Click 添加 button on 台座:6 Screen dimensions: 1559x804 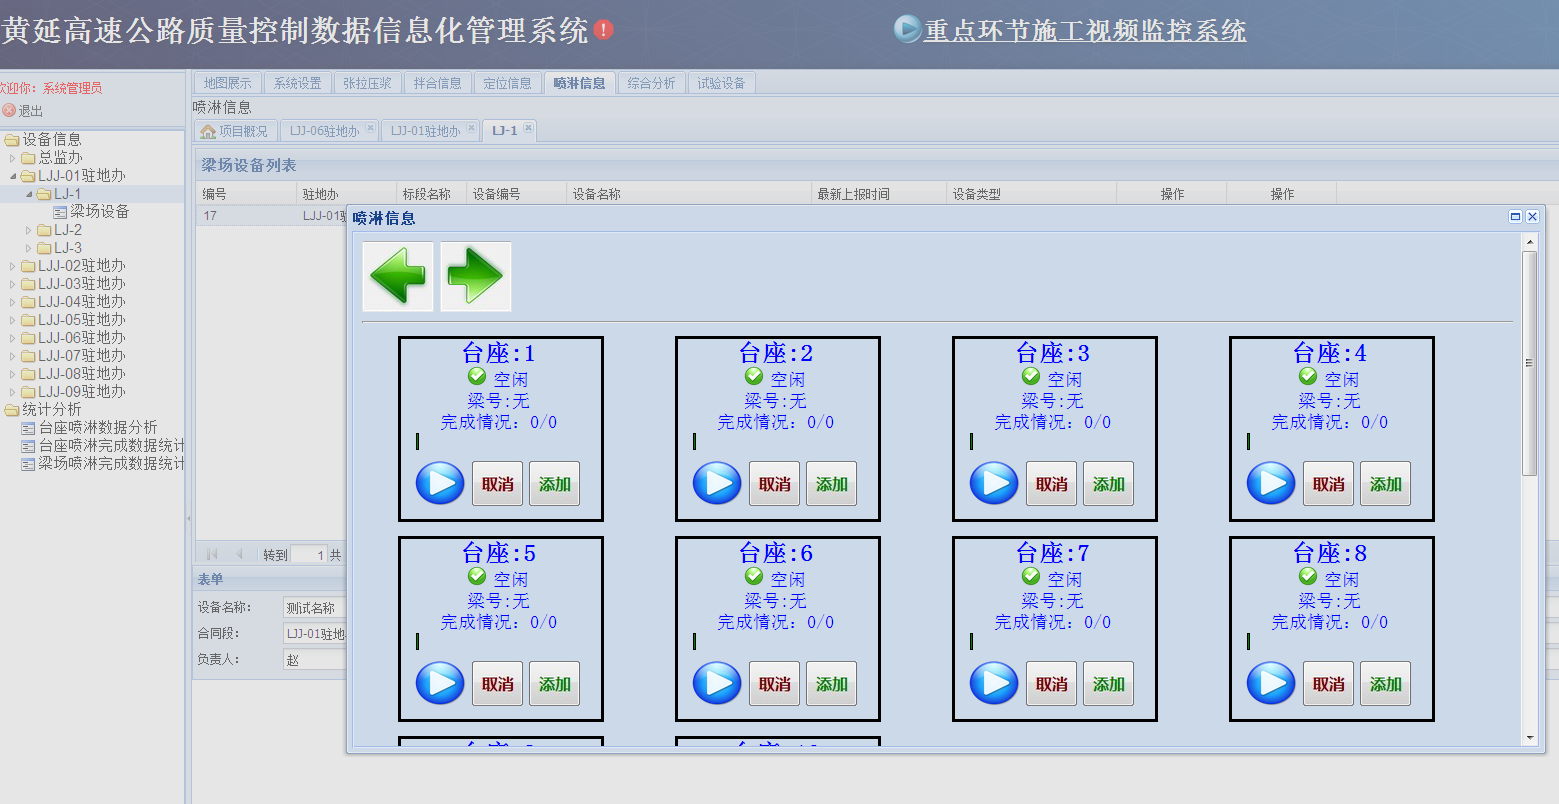[x=832, y=684]
